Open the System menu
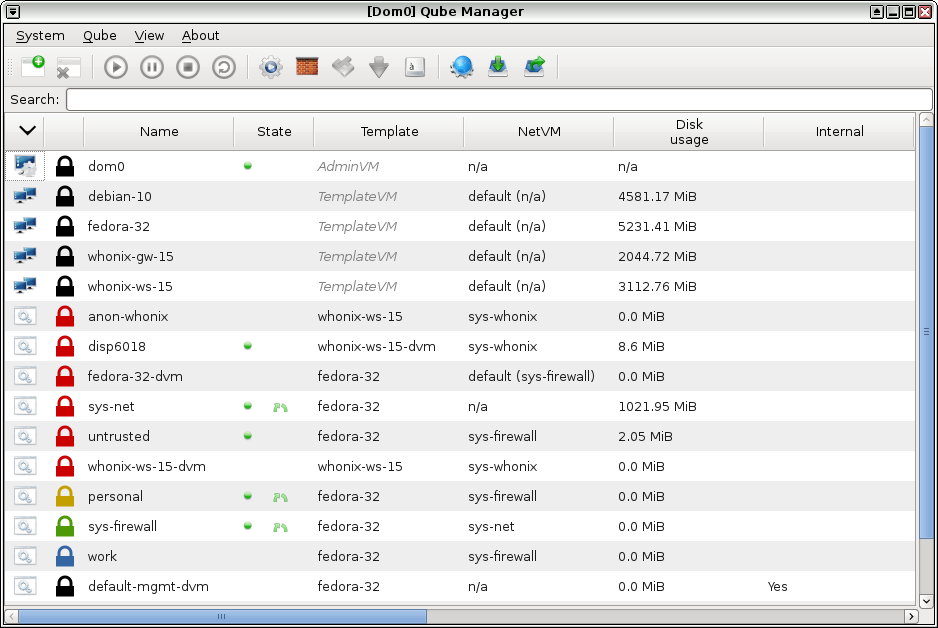The width and height of the screenshot is (938, 628). click(40, 35)
